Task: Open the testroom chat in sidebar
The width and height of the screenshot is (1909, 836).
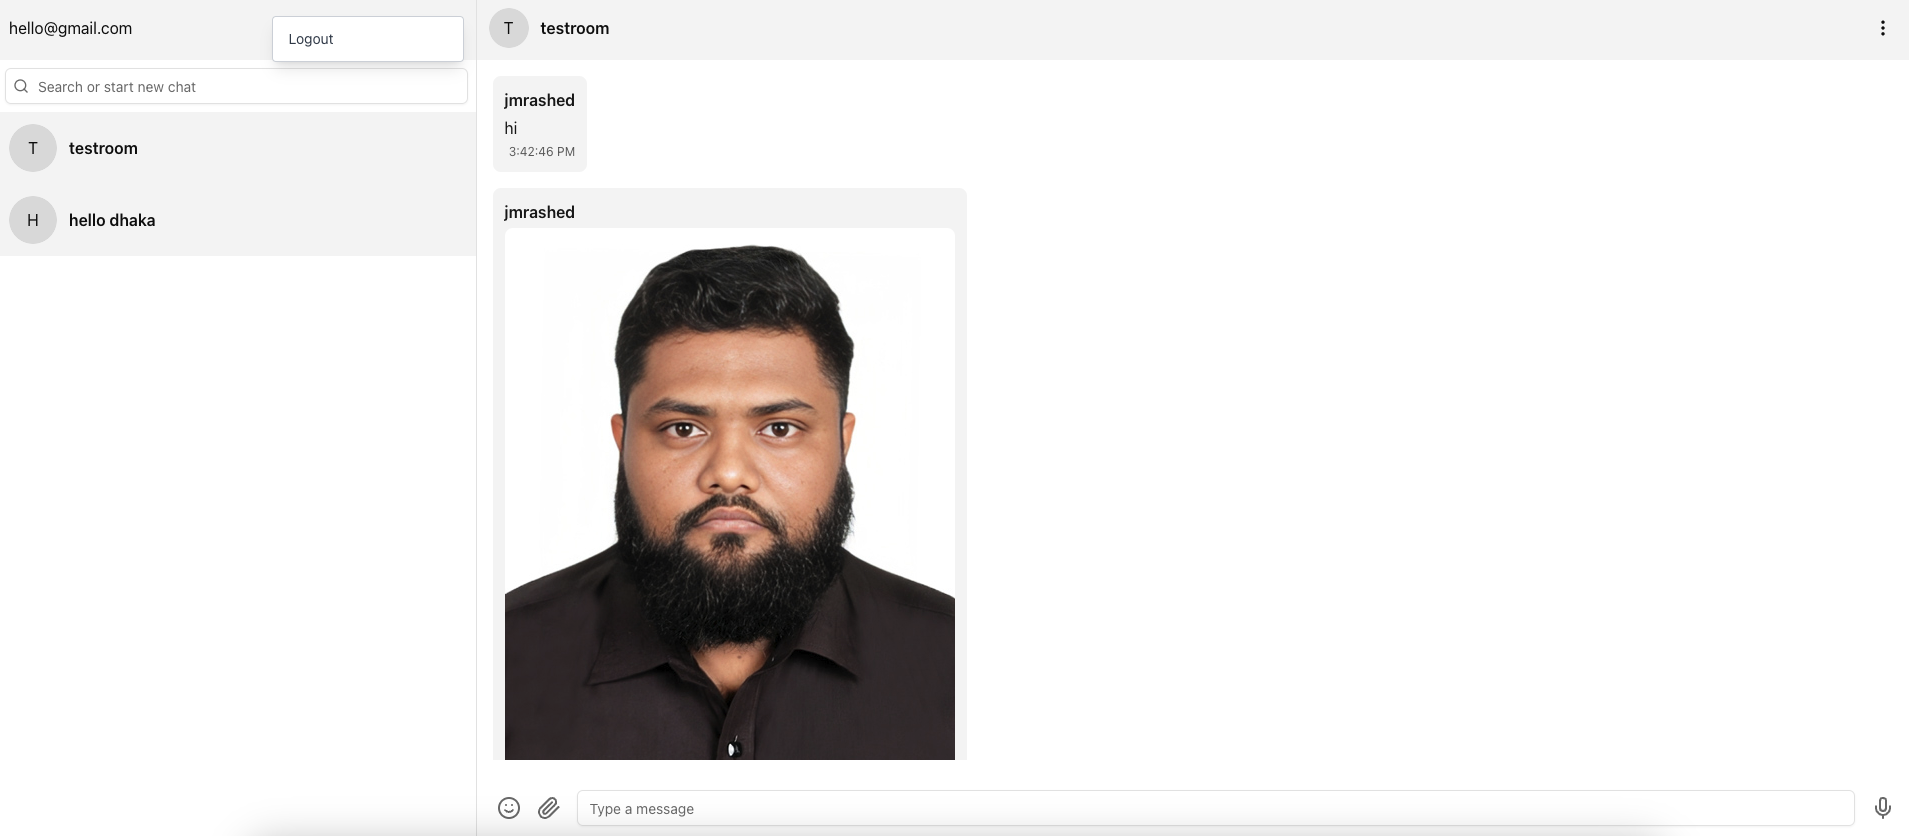Action: pos(238,148)
